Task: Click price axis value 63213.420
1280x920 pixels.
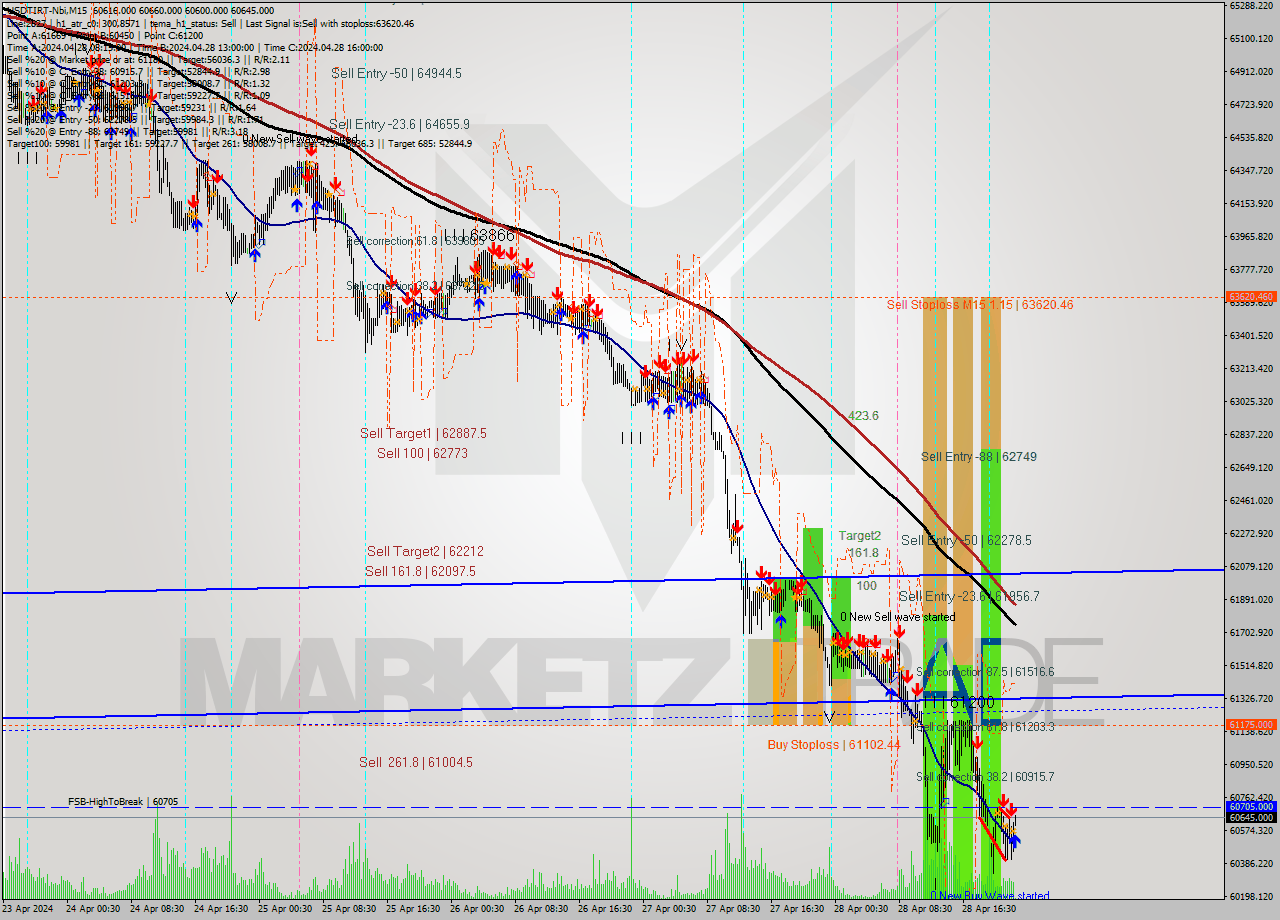Action: pyautogui.click(x=1251, y=368)
